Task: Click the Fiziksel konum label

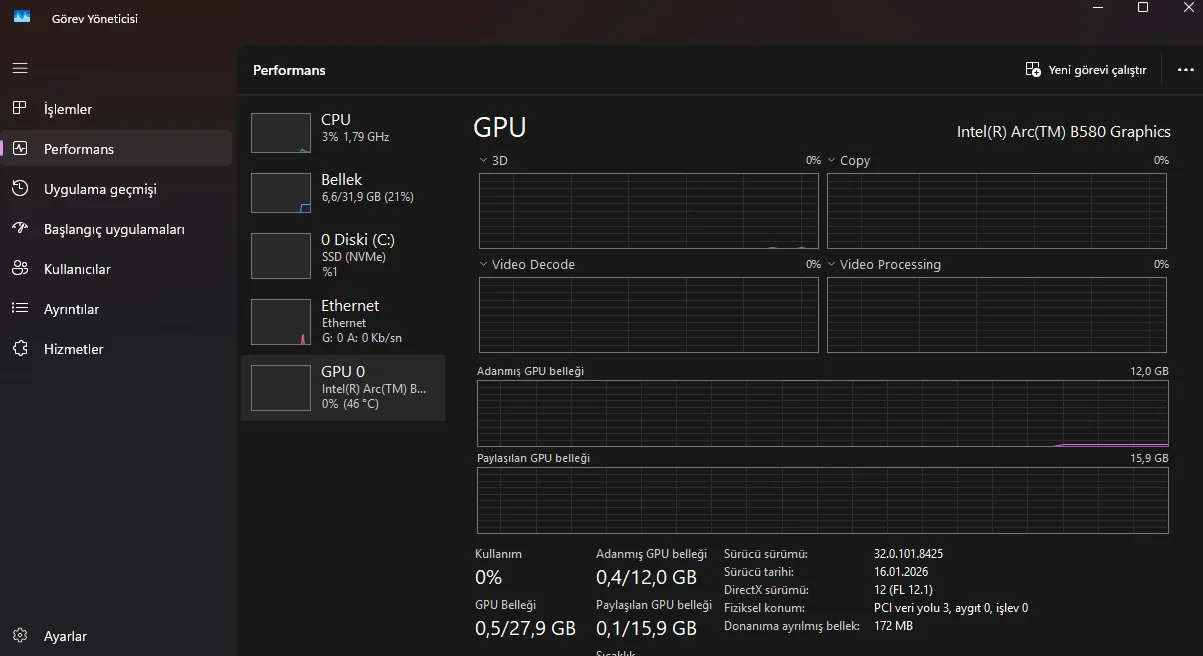Action: [764, 607]
